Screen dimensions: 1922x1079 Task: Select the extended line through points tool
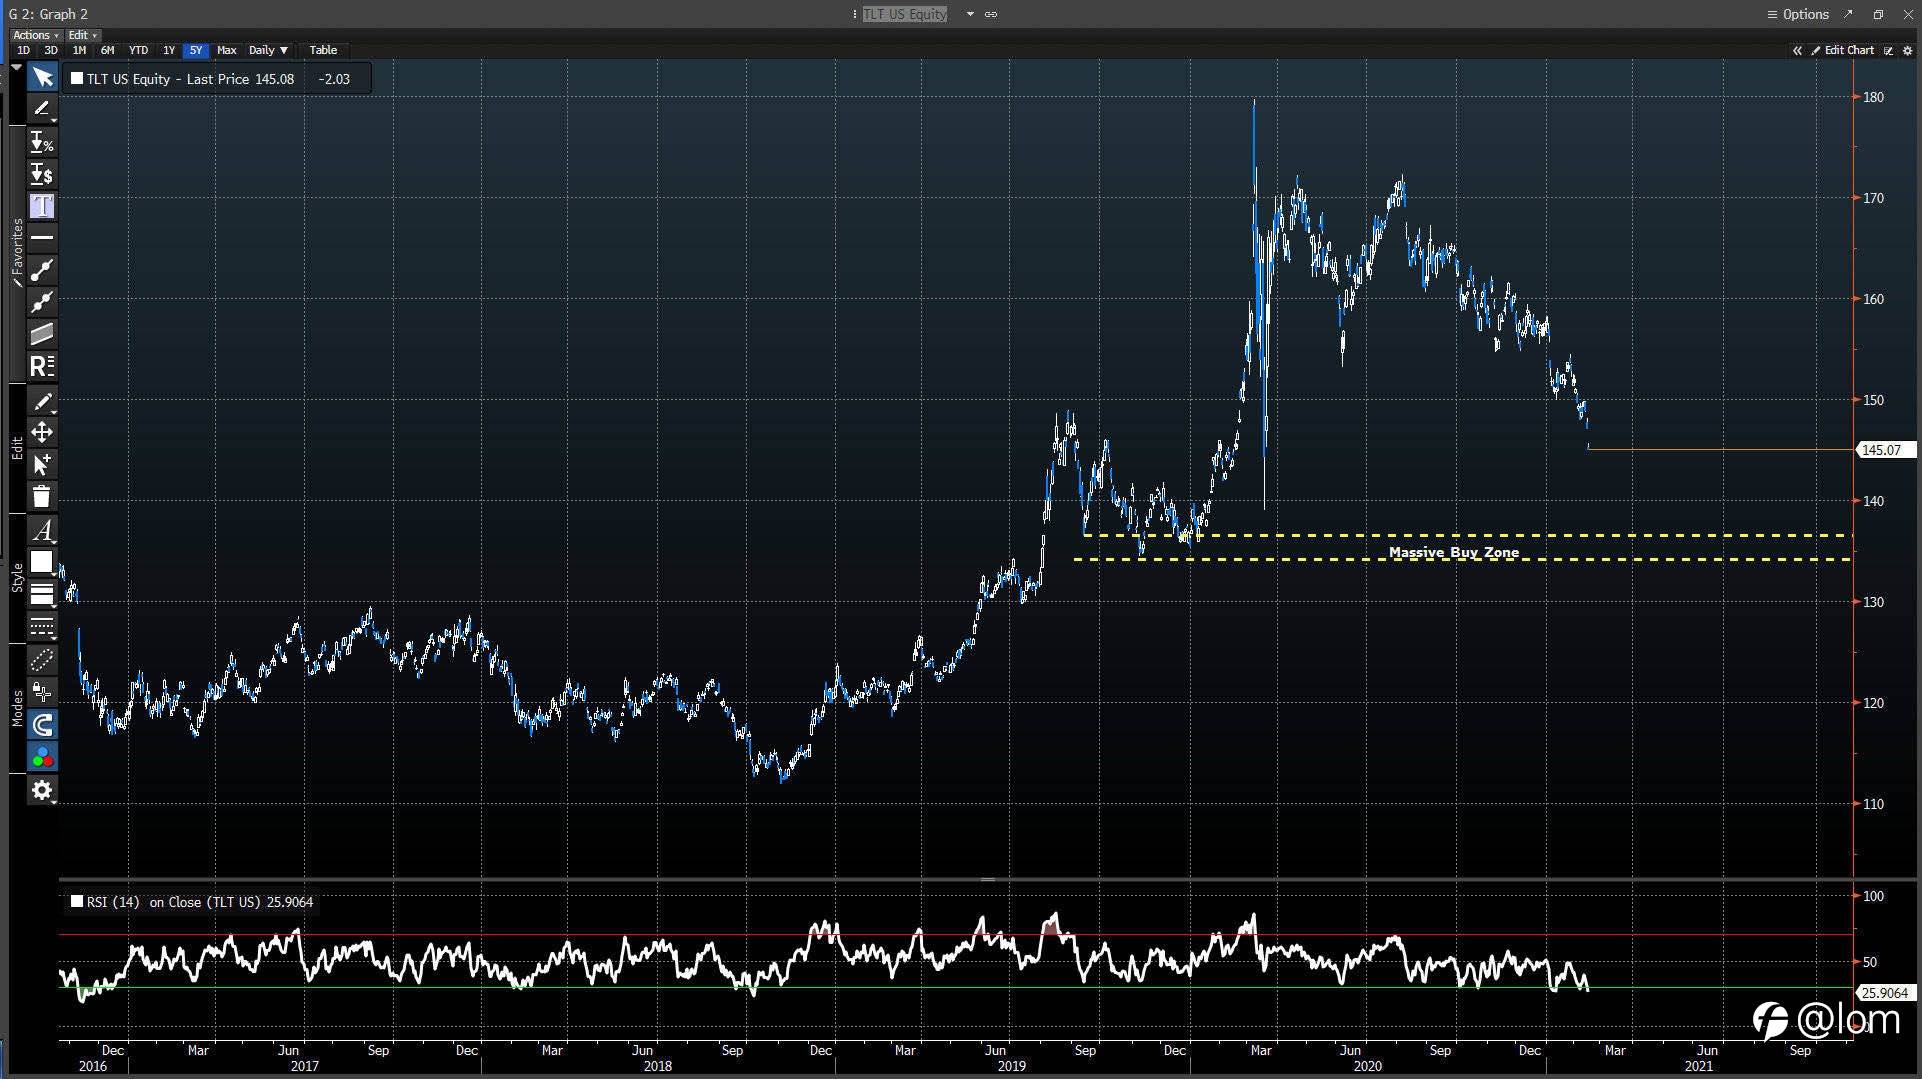[42, 302]
